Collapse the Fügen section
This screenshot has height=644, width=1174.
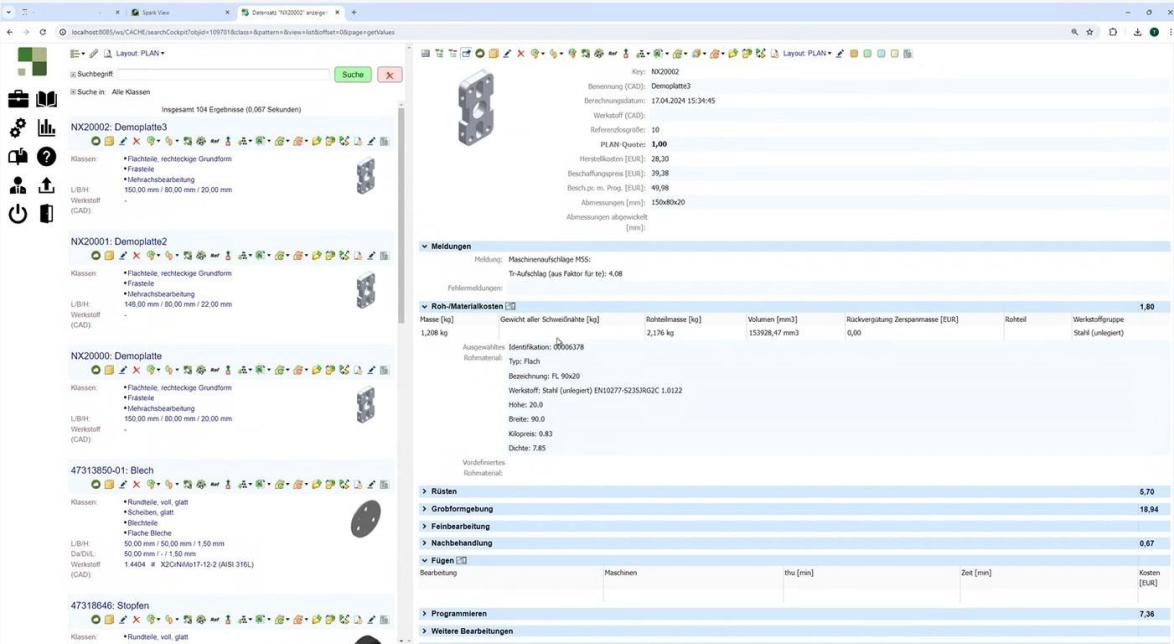425,560
